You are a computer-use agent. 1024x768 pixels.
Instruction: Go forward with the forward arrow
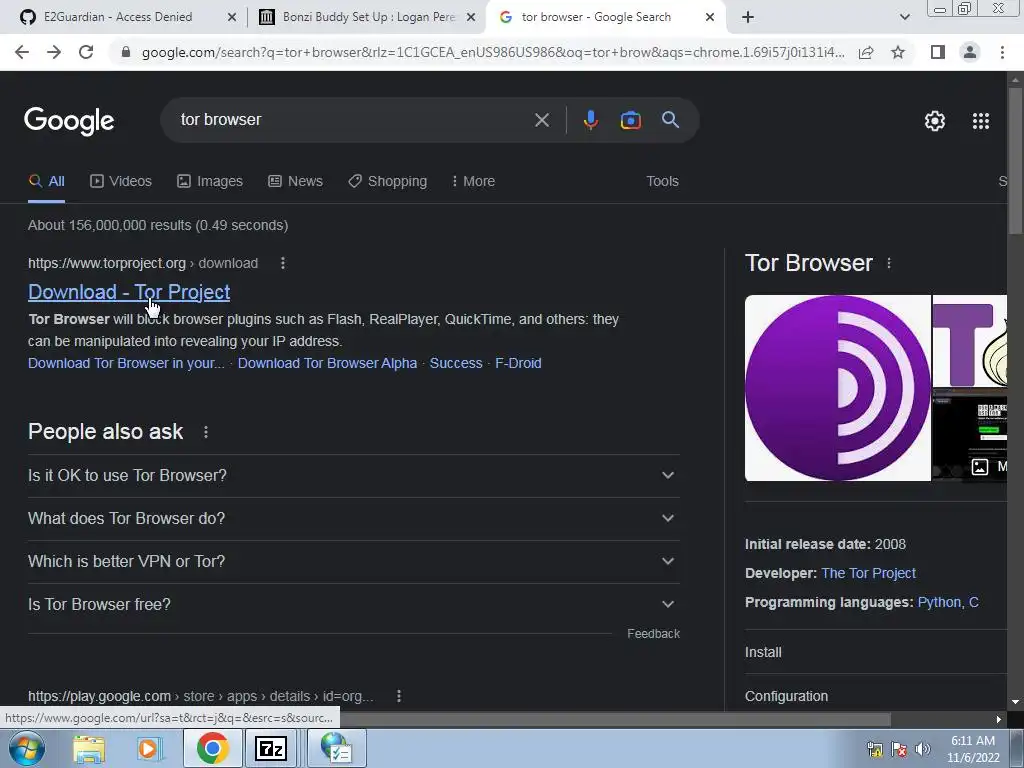click(54, 52)
